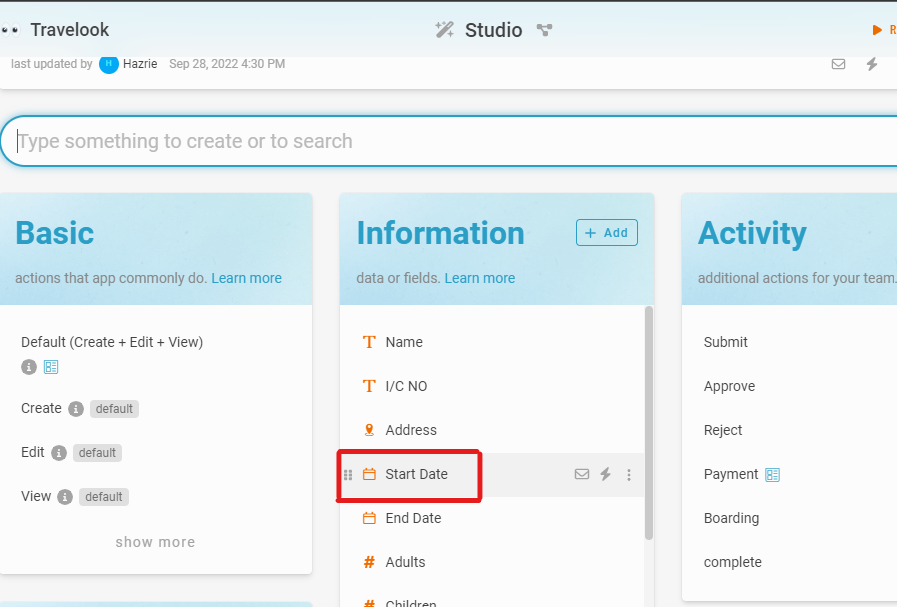Click the number icon beside Adults
Viewport: 897px width, 607px height.
(x=368, y=562)
